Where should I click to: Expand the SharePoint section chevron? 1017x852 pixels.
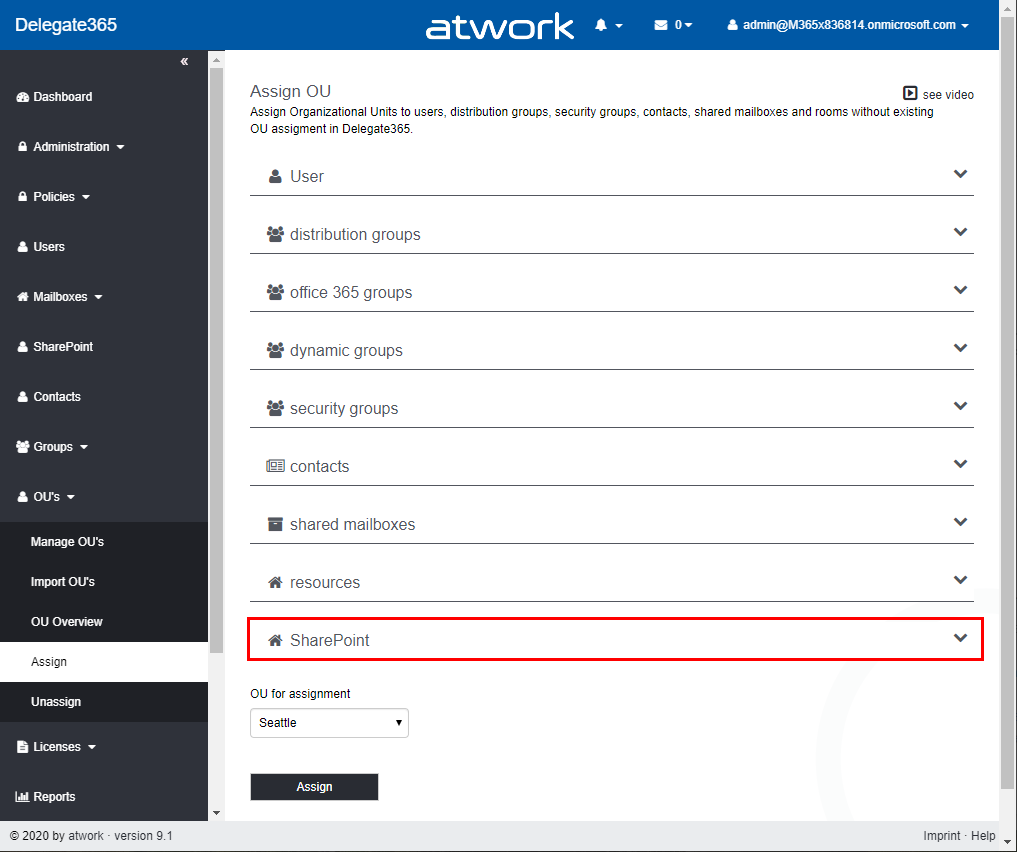click(x=961, y=638)
